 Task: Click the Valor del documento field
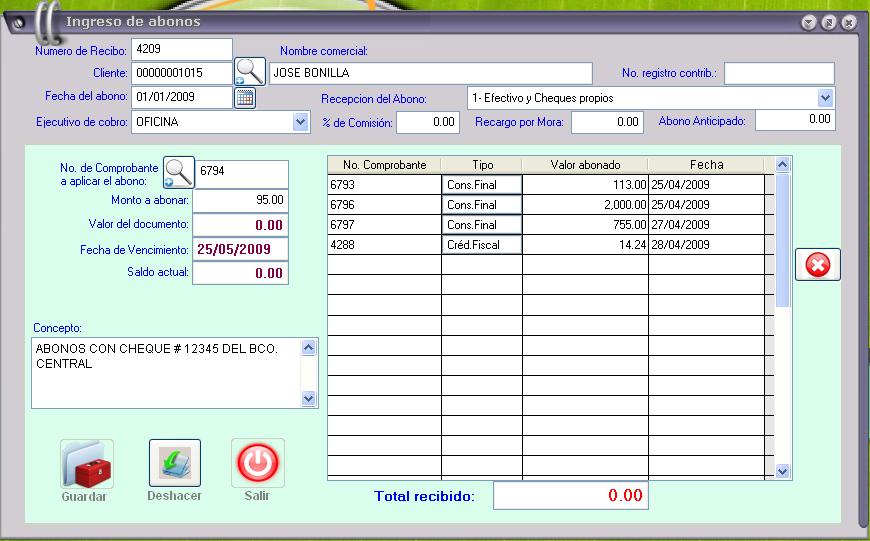coord(240,225)
